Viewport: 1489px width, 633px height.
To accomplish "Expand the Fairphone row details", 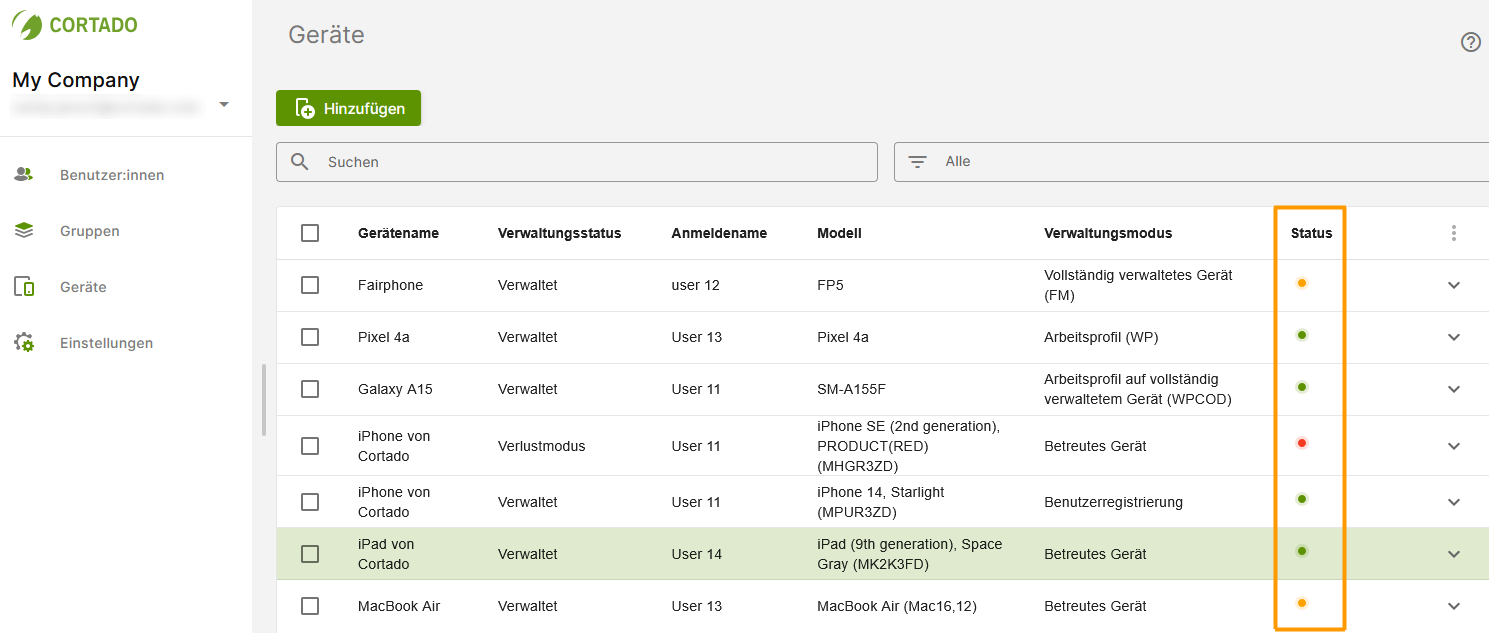I will coord(1454,285).
